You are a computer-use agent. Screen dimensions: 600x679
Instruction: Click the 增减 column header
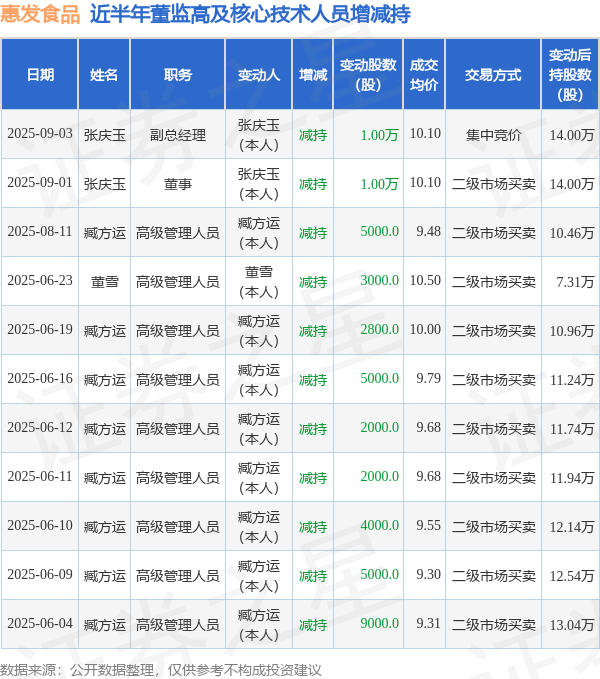[x=313, y=74]
